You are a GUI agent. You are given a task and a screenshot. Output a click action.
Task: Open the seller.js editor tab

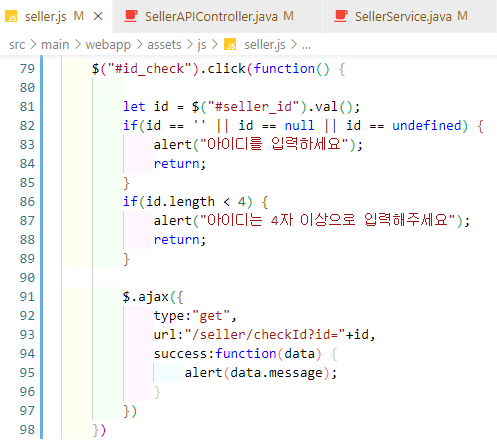pyautogui.click(x=56, y=16)
